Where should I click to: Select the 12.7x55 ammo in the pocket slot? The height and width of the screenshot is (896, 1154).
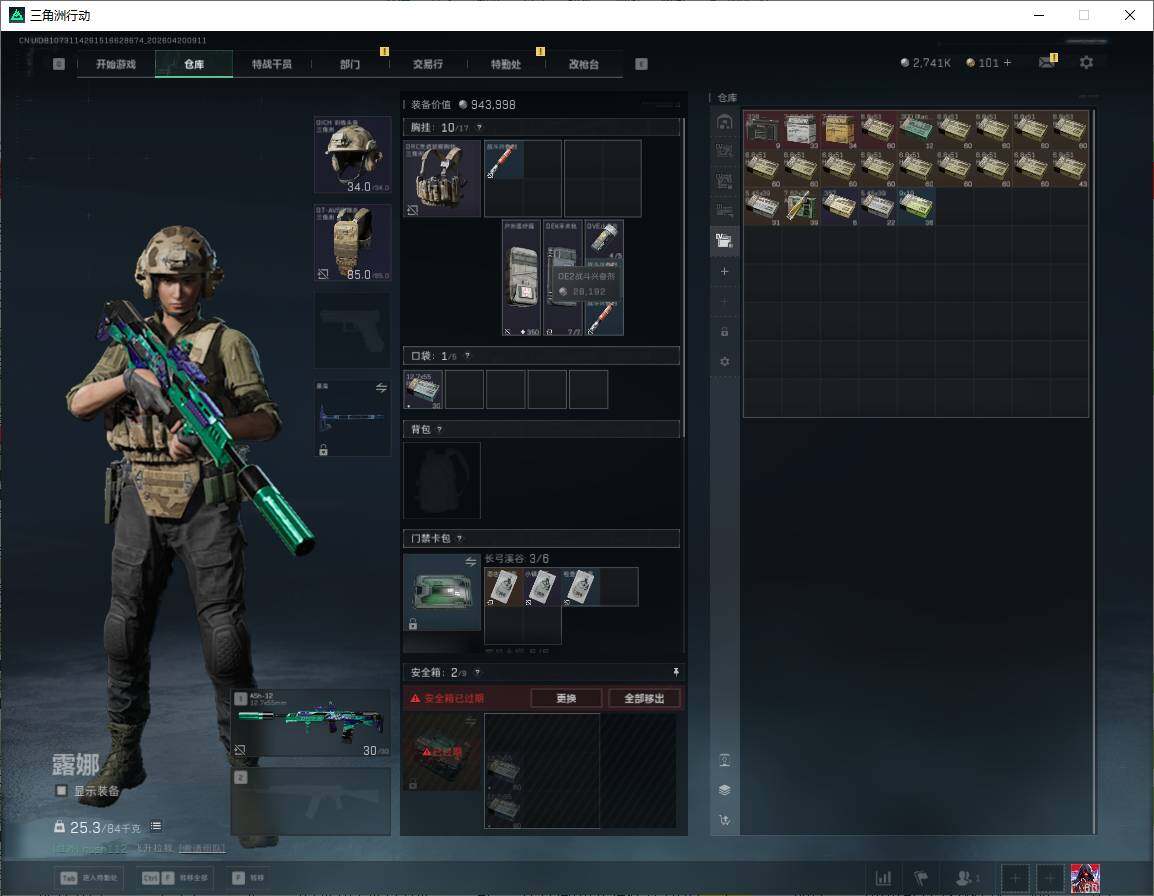tap(423, 389)
